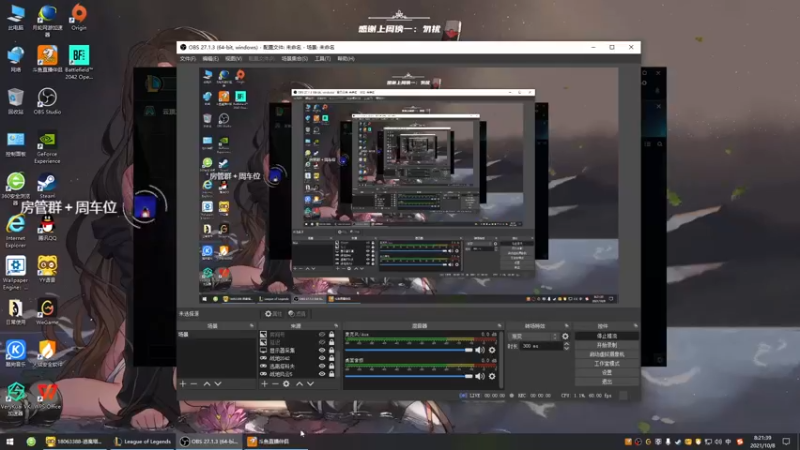Click the desktop audio volume slider
This screenshot has width=800, height=450.
click(409, 376)
